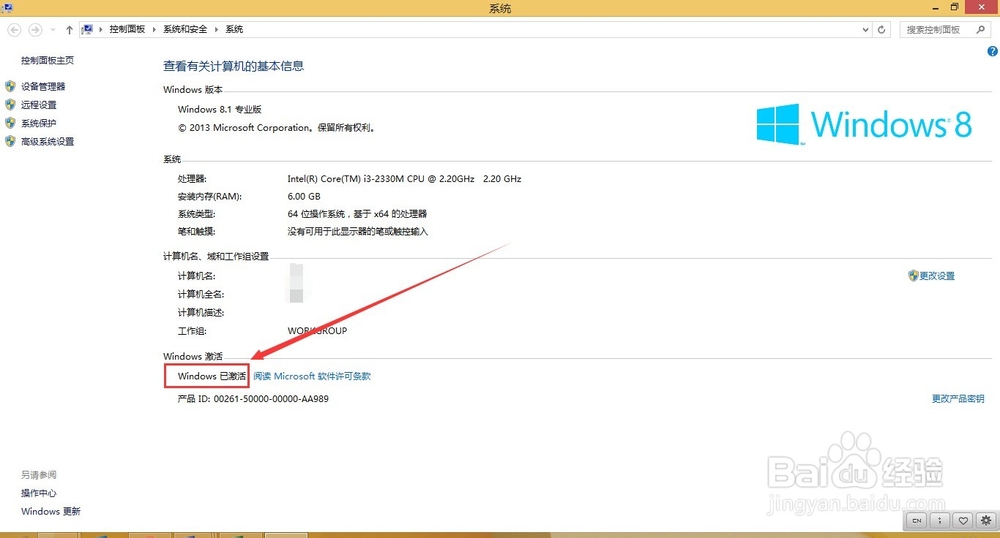Click shield icon beside 设备管理器
The width and height of the screenshot is (1000, 538).
click(x=10, y=86)
